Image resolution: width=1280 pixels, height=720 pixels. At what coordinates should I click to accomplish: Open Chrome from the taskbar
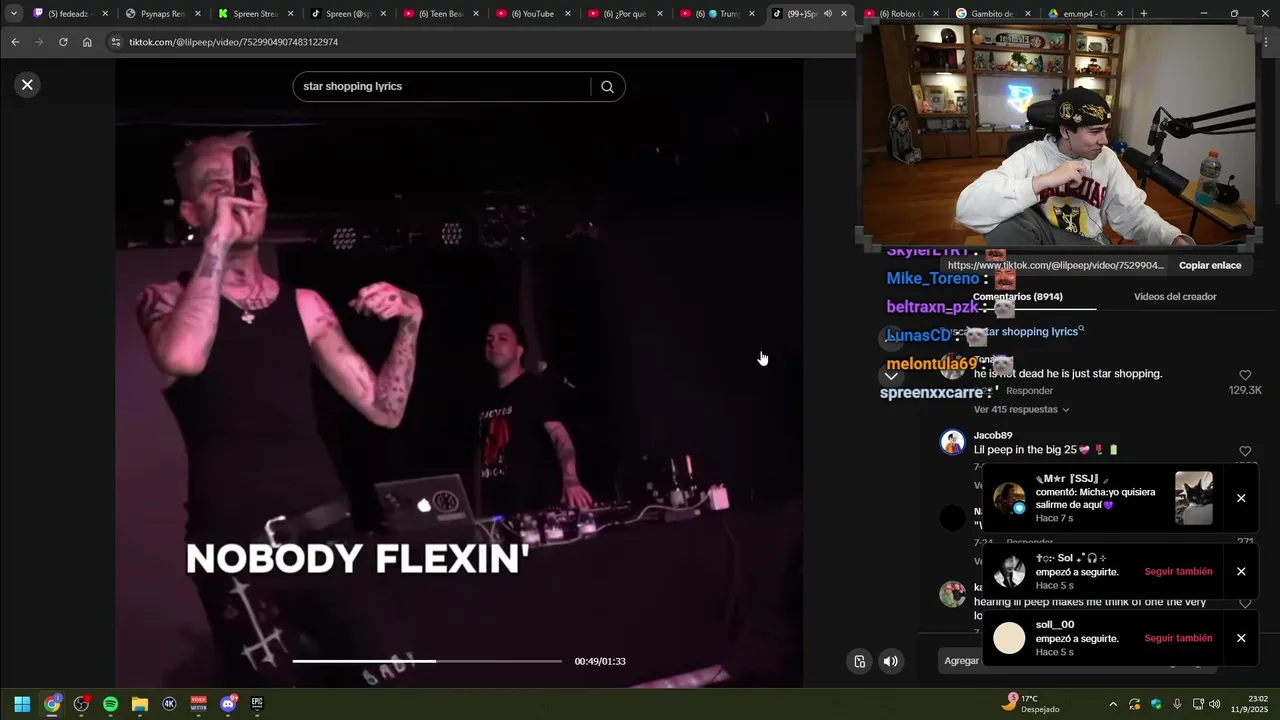(x=52, y=704)
